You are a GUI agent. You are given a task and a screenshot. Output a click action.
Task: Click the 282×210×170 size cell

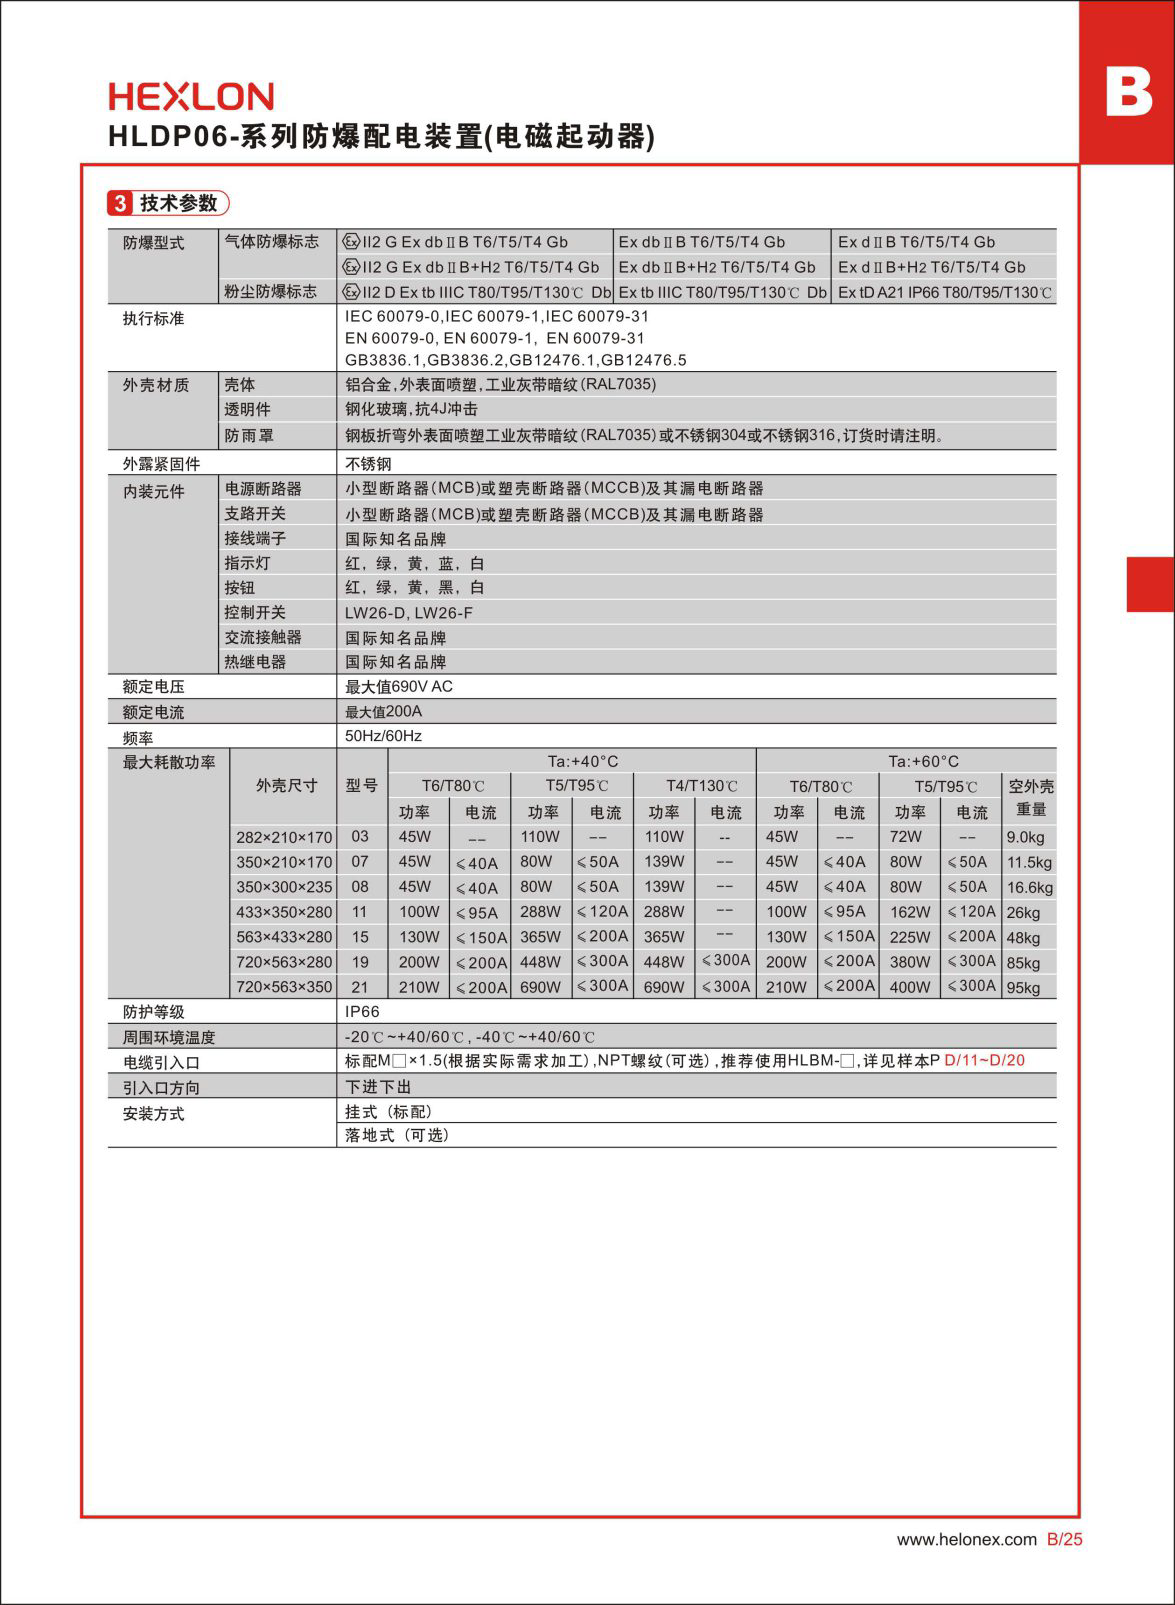pos(284,837)
